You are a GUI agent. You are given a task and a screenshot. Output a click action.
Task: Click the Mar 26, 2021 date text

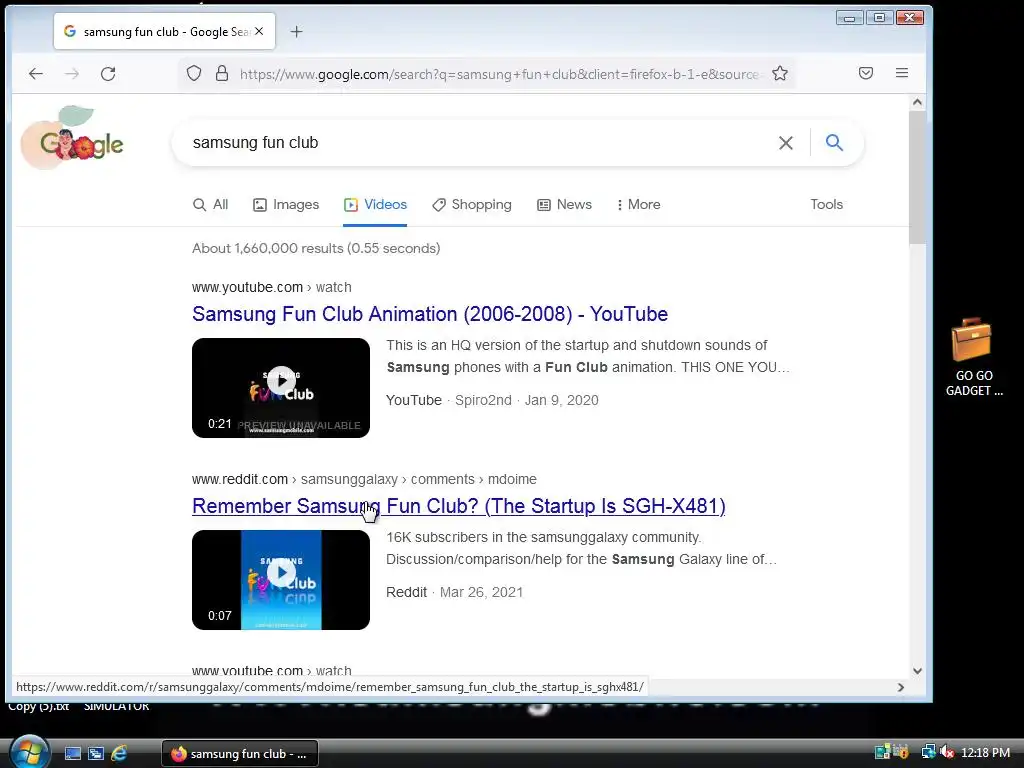(481, 592)
